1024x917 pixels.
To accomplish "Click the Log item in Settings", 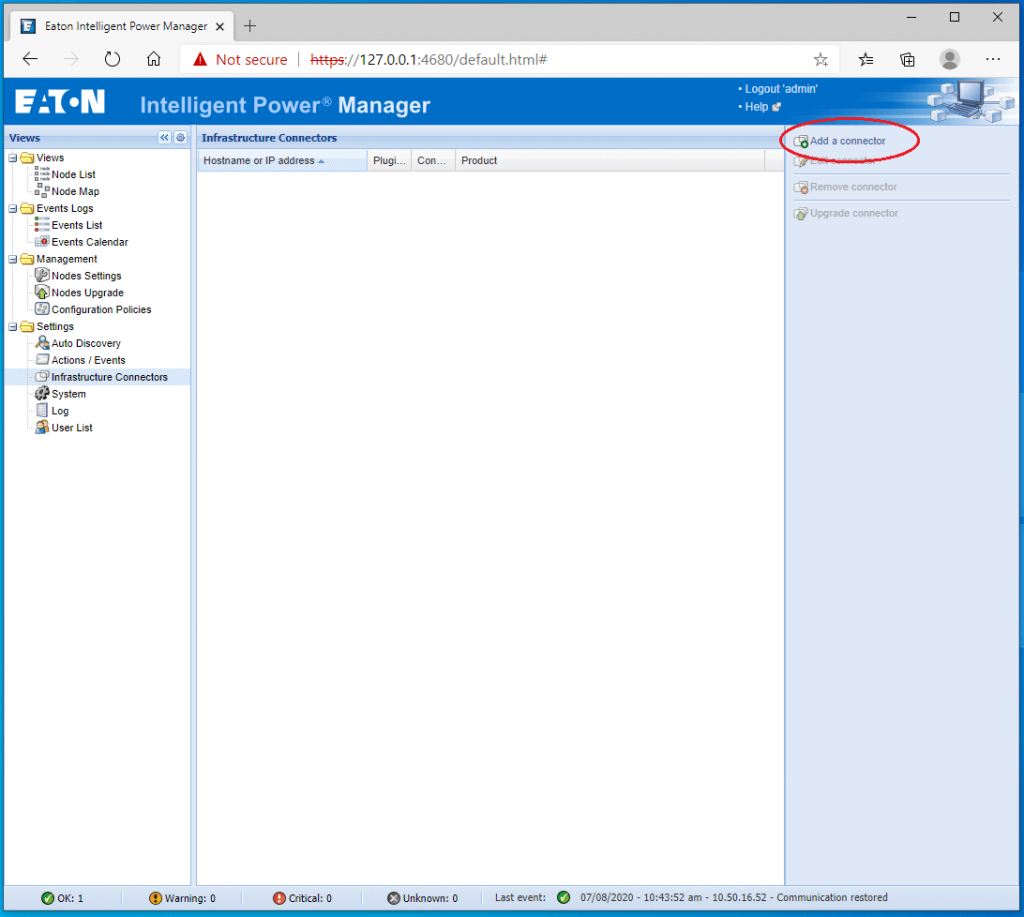I will point(60,411).
